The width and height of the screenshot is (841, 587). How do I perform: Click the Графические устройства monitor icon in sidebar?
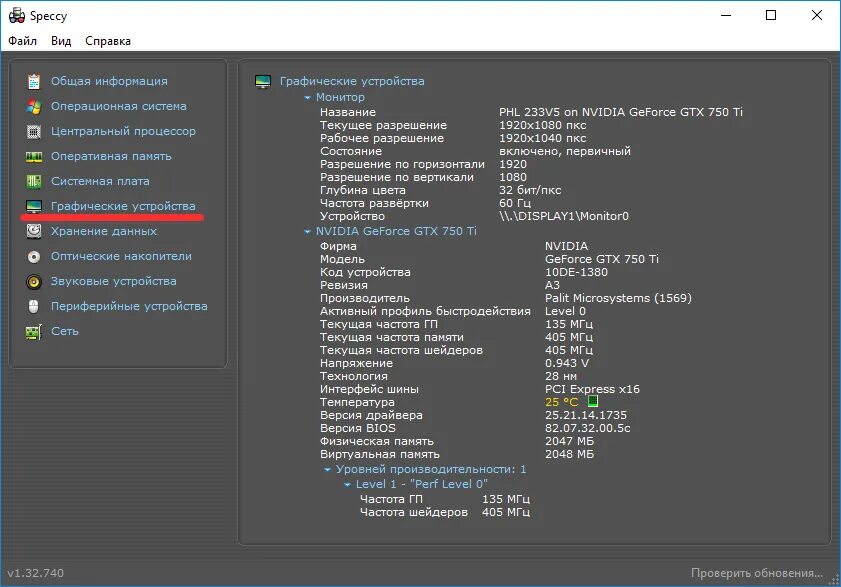click(x=34, y=207)
